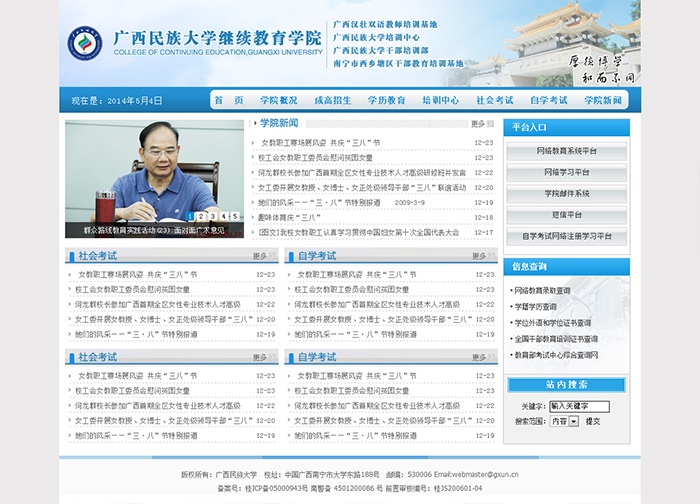Click the 平台入口 panel header
The width and height of the screenshot is (700, 504).
coord(567,128)
